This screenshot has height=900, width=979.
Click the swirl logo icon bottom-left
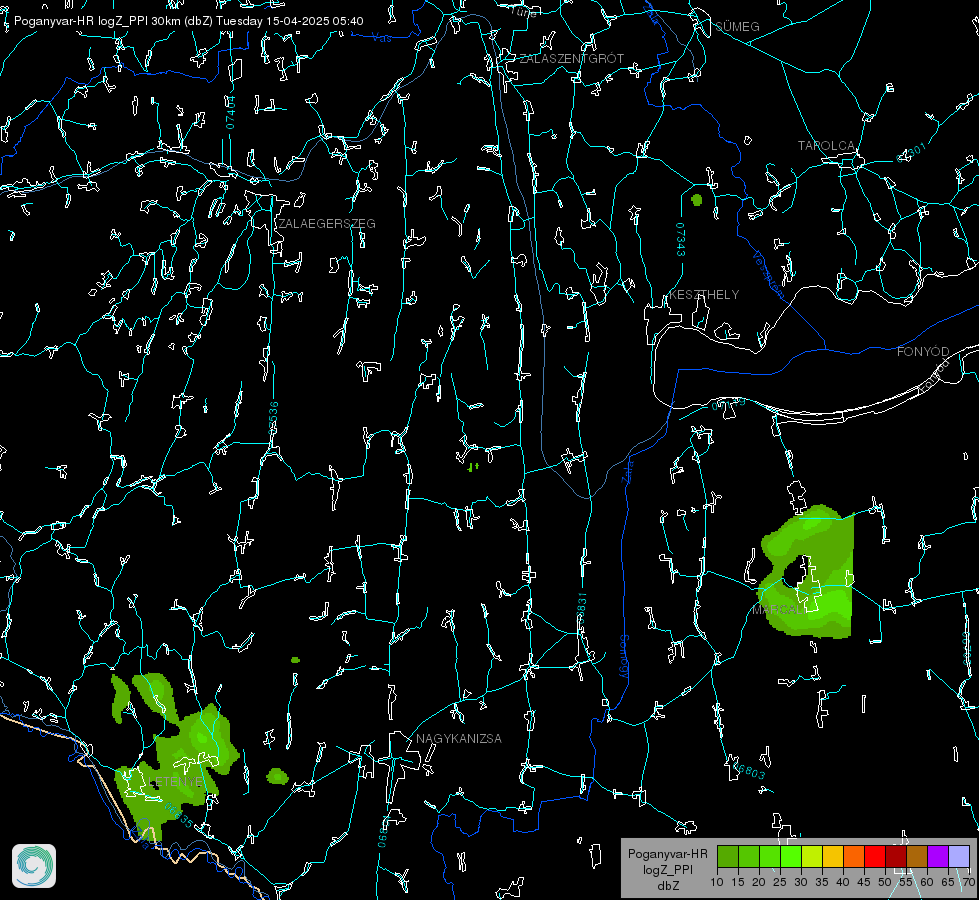point(34,866)
